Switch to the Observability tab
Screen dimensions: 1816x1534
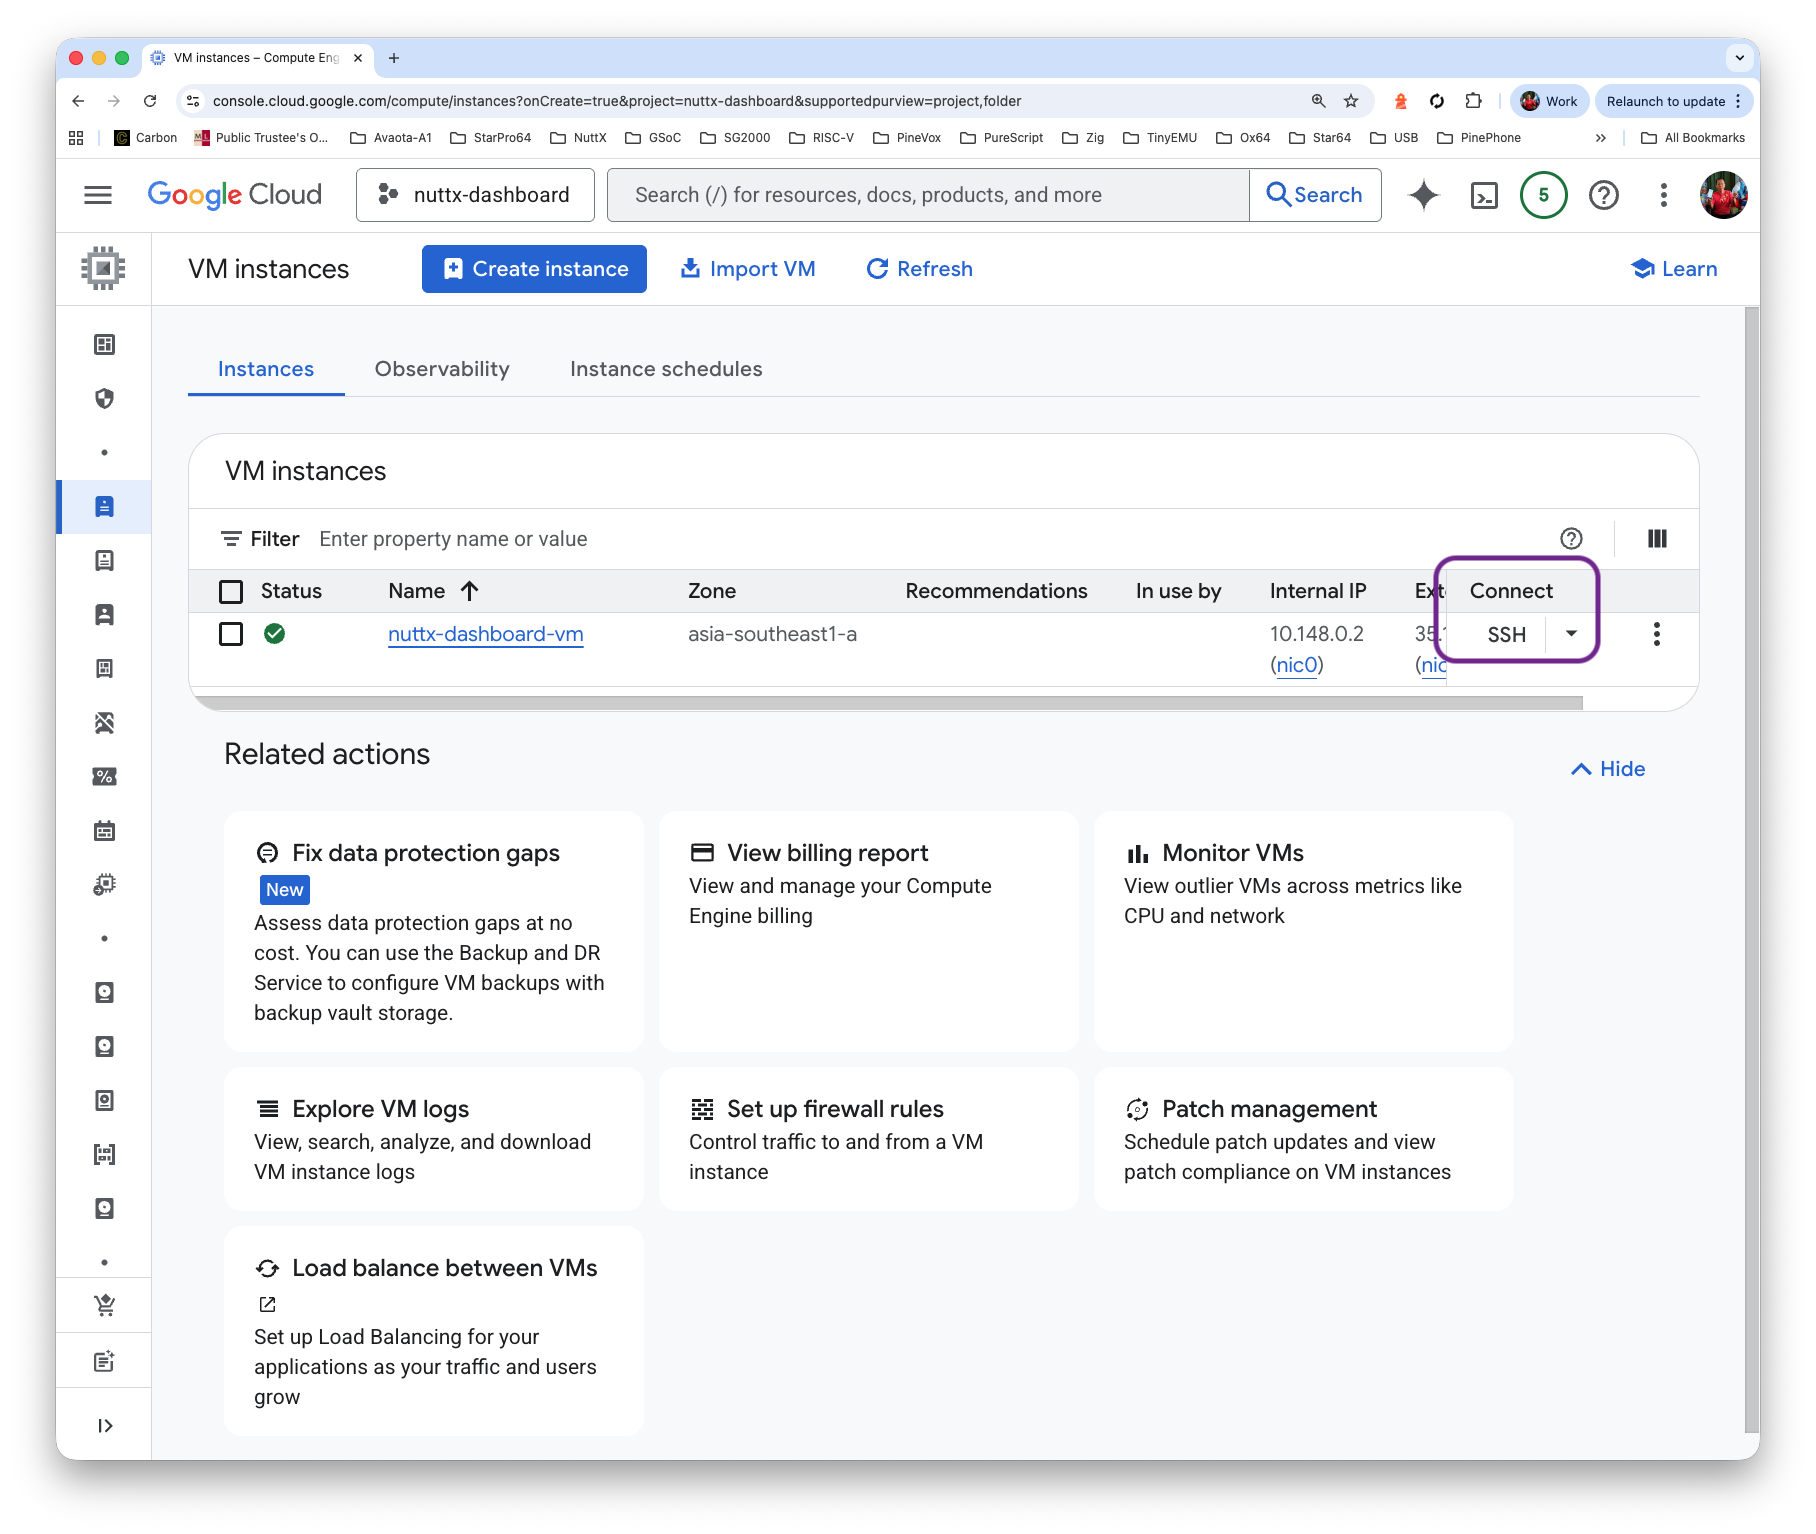(x=442, y=369)
